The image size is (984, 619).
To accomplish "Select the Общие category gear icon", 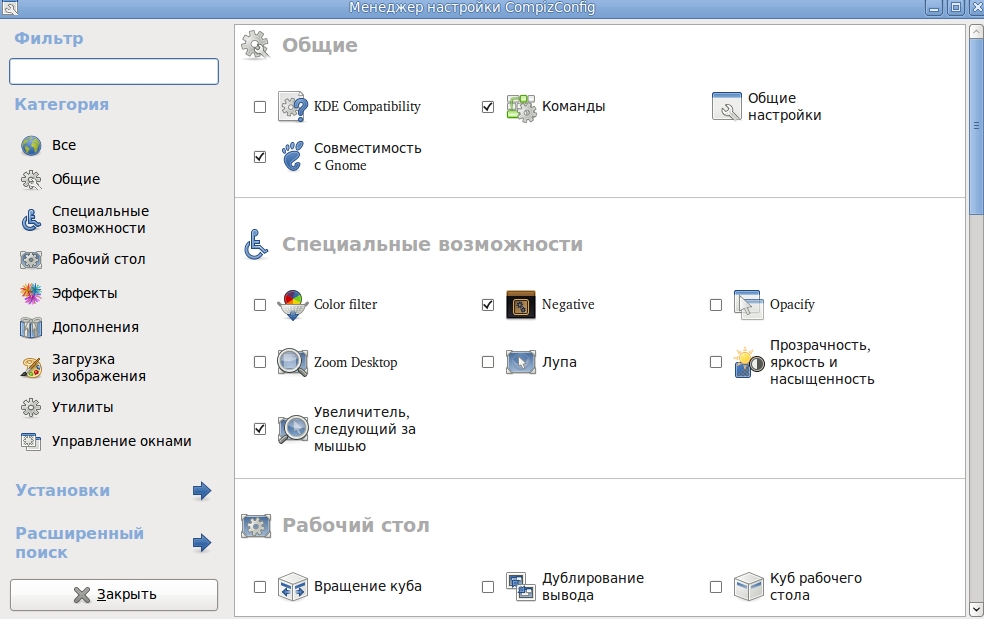I will [x=31, y=180].
